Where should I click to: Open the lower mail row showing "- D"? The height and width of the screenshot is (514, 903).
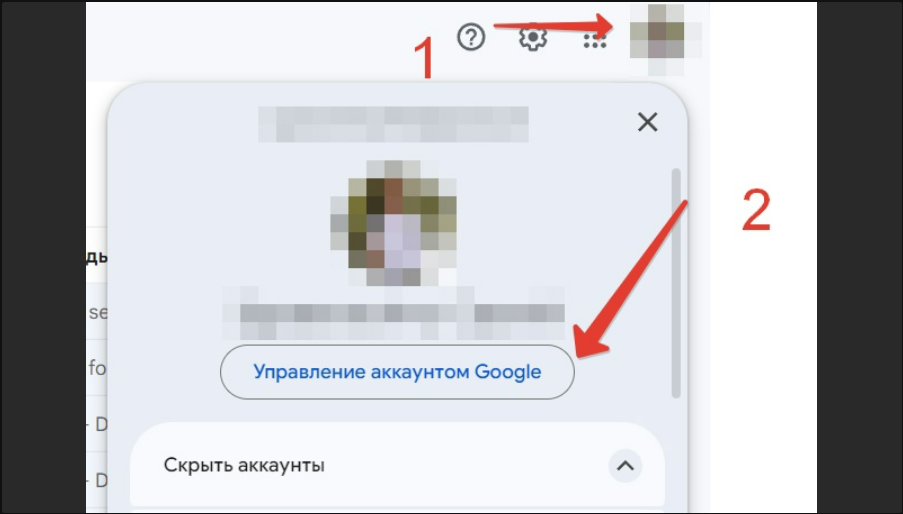[x=97, y=479]
